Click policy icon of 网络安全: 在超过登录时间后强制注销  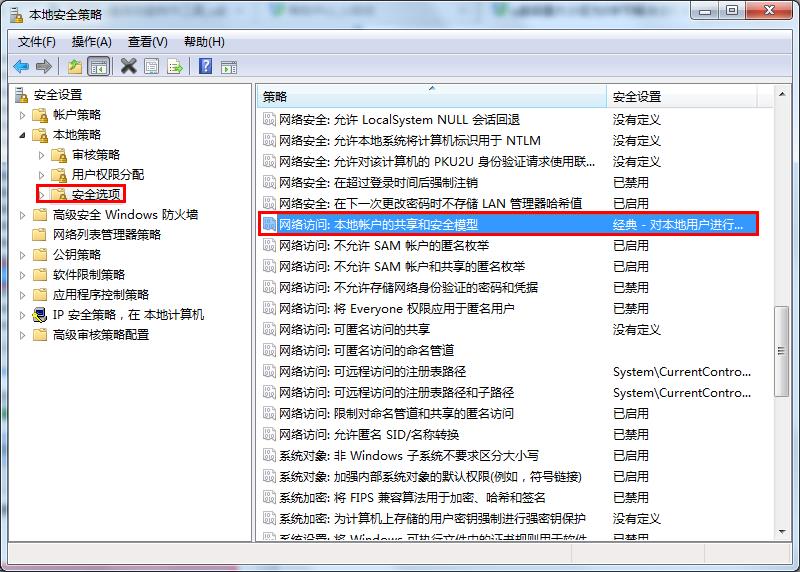pyautogui.click(x=269, y=182)
